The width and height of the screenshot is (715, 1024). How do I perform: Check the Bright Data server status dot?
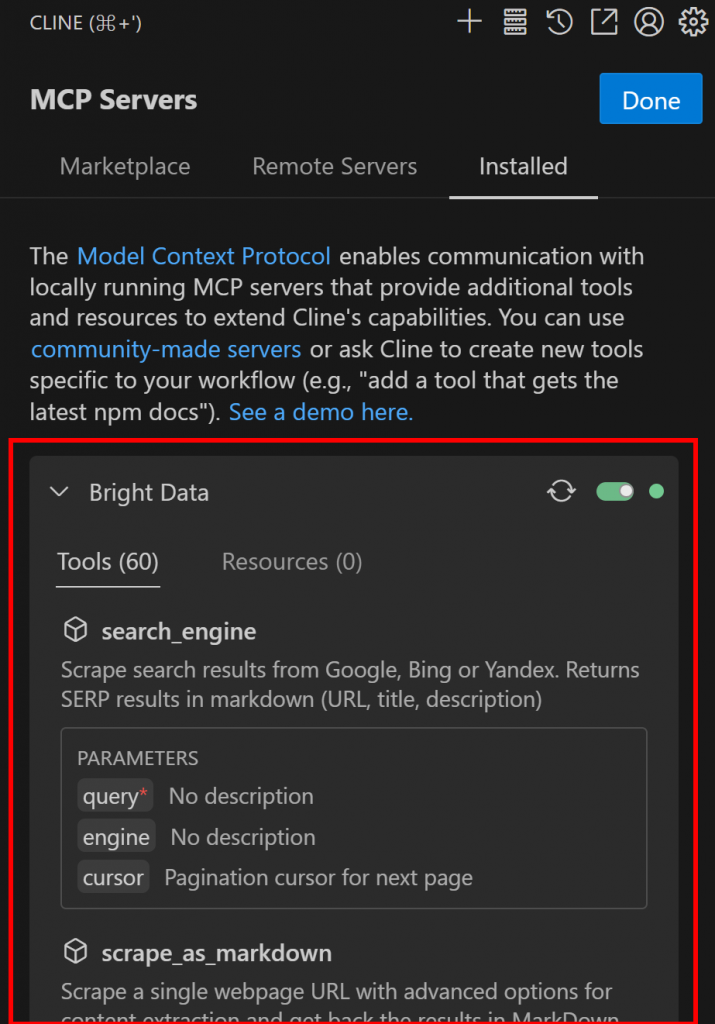tap(655, 491)
